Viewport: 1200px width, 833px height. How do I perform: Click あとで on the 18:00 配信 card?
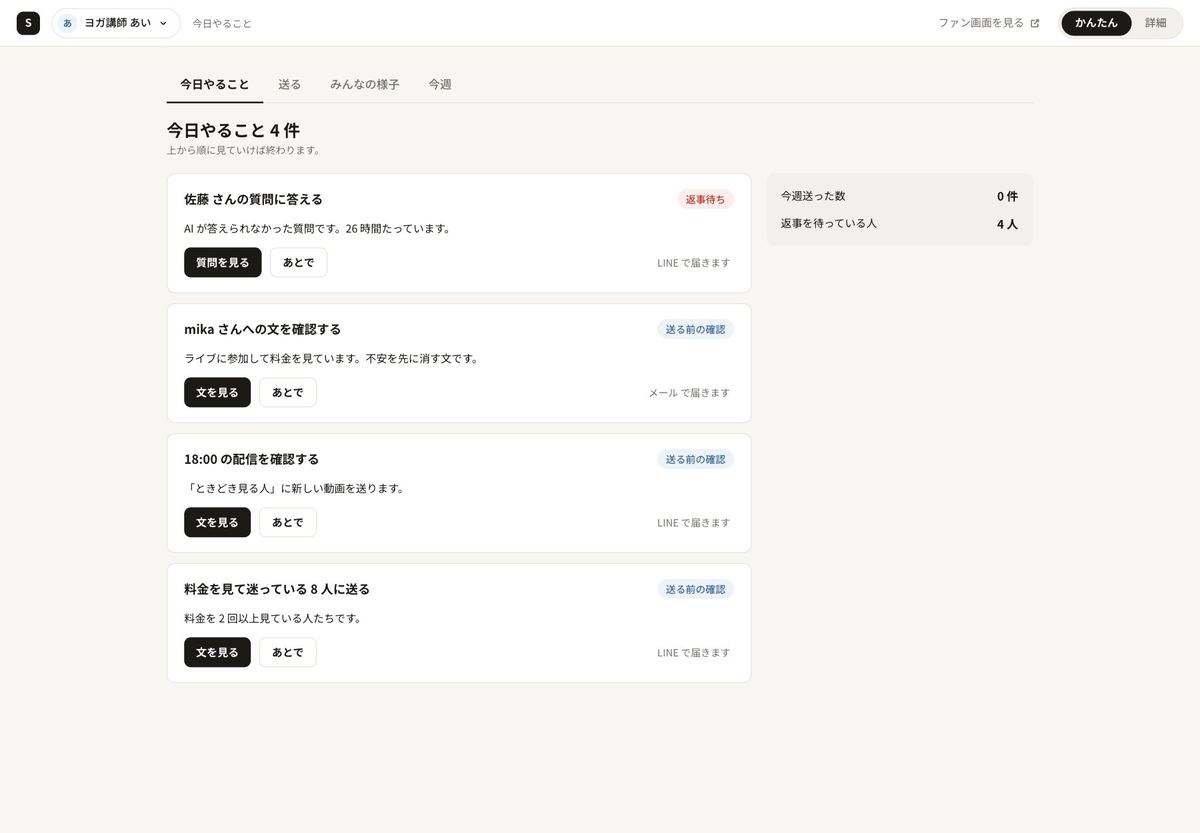tap(288, 522)
